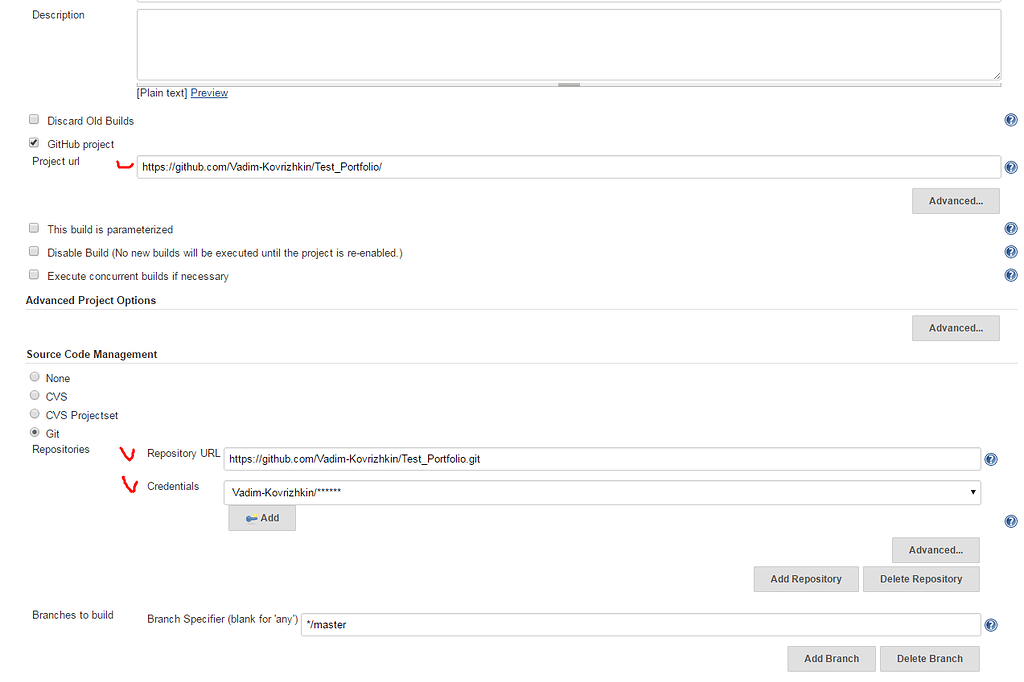Open help beside the Disable Build option

pyautogui.click(x=1010, y=251)
